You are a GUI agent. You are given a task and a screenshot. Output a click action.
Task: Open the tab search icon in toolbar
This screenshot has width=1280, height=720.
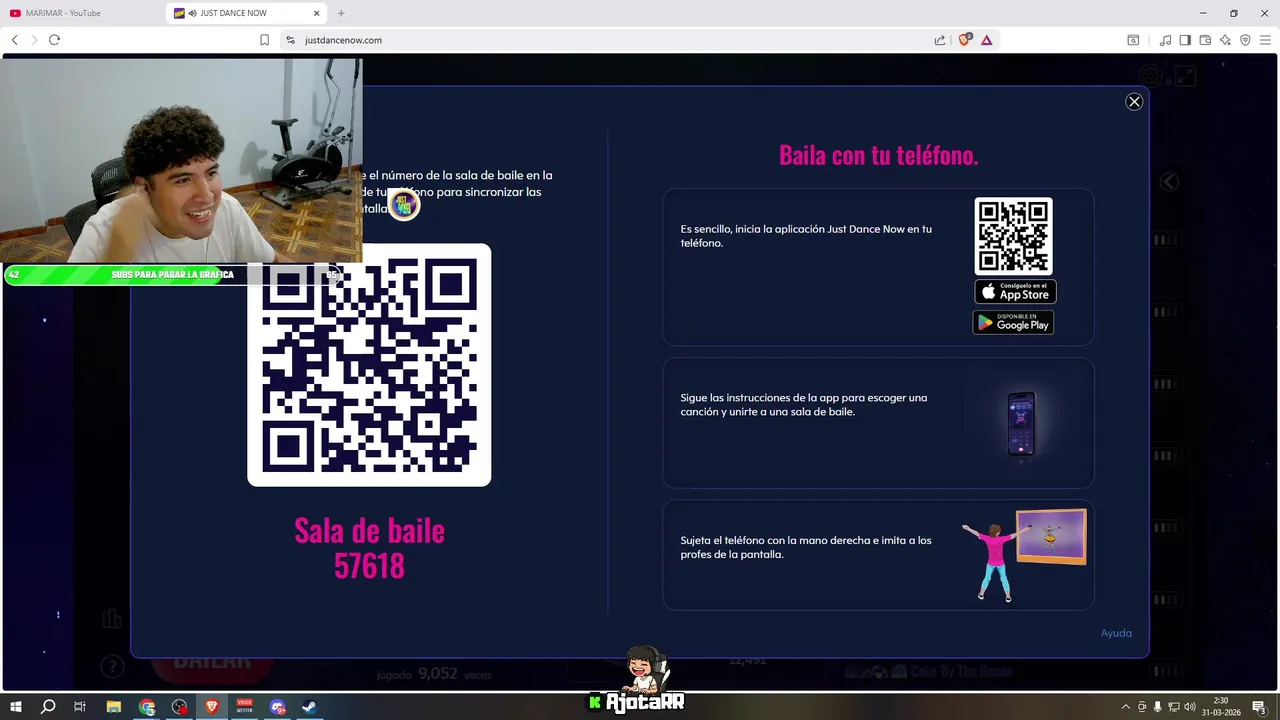coord(1133,40)
